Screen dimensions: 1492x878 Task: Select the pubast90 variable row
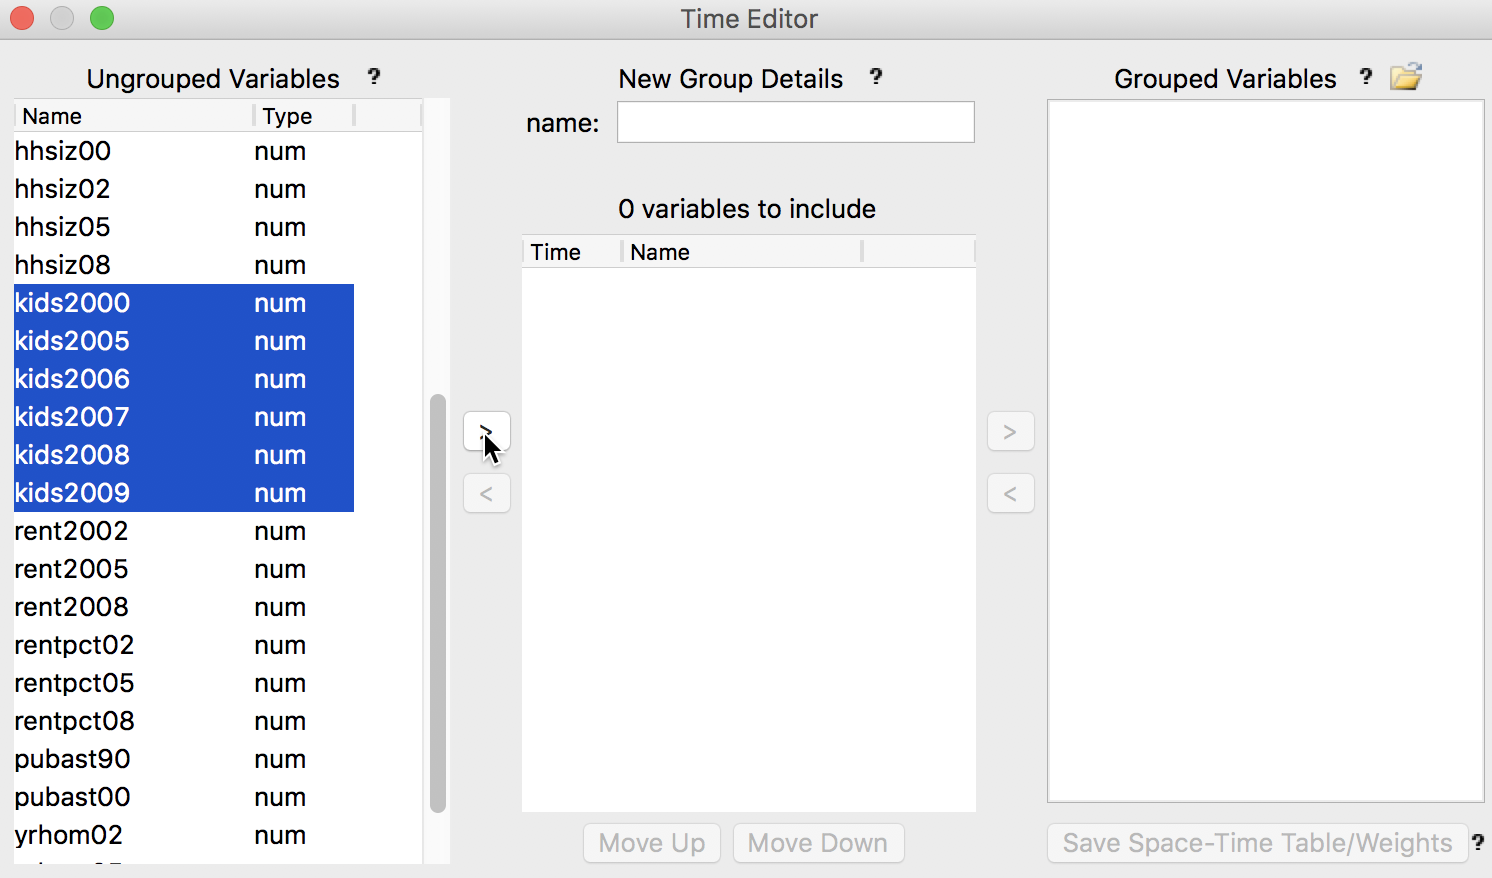(184, 759)
